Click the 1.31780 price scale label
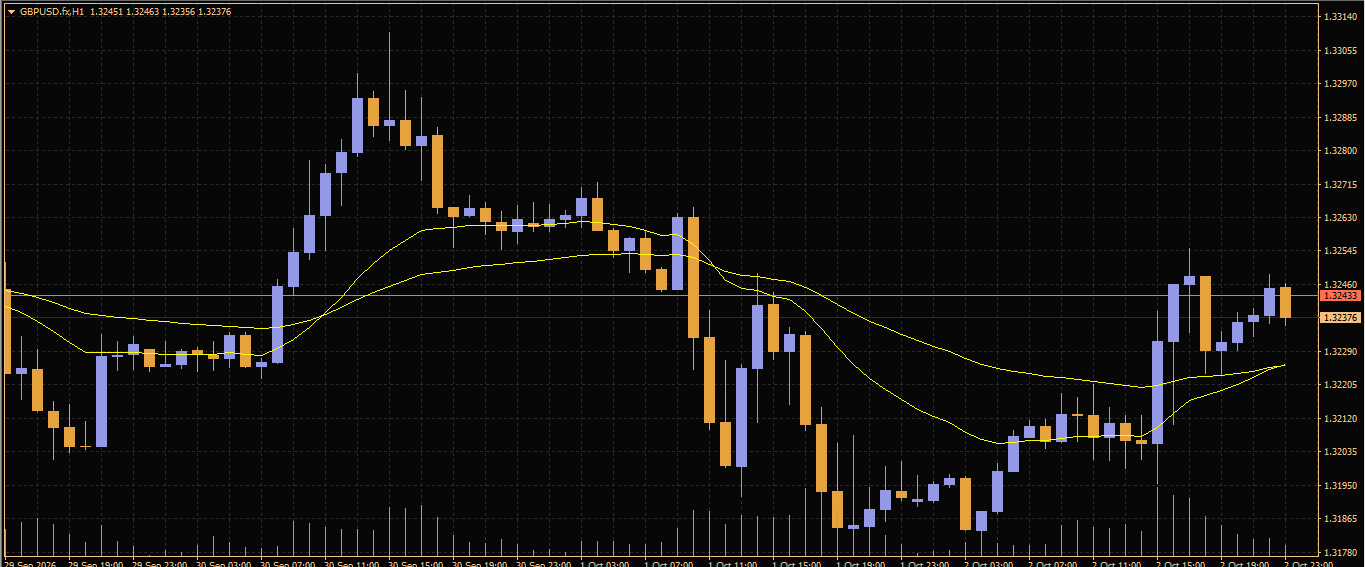The image size is (1365, 567). [1340, 552]
